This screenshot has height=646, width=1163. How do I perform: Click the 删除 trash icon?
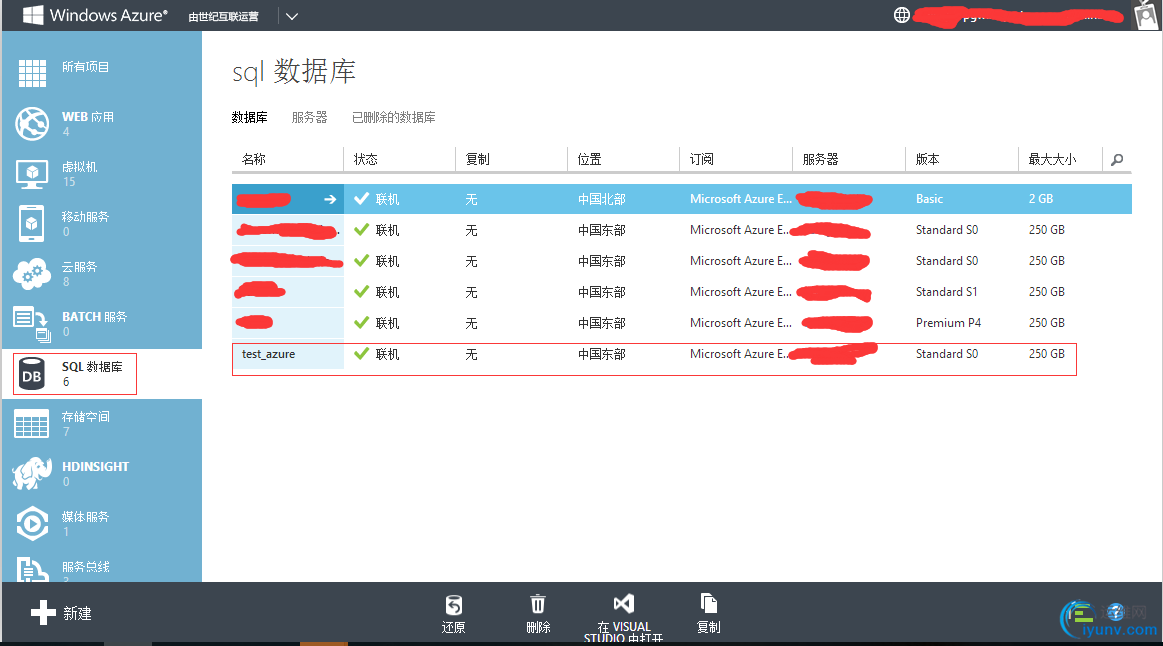click(538, 604)
